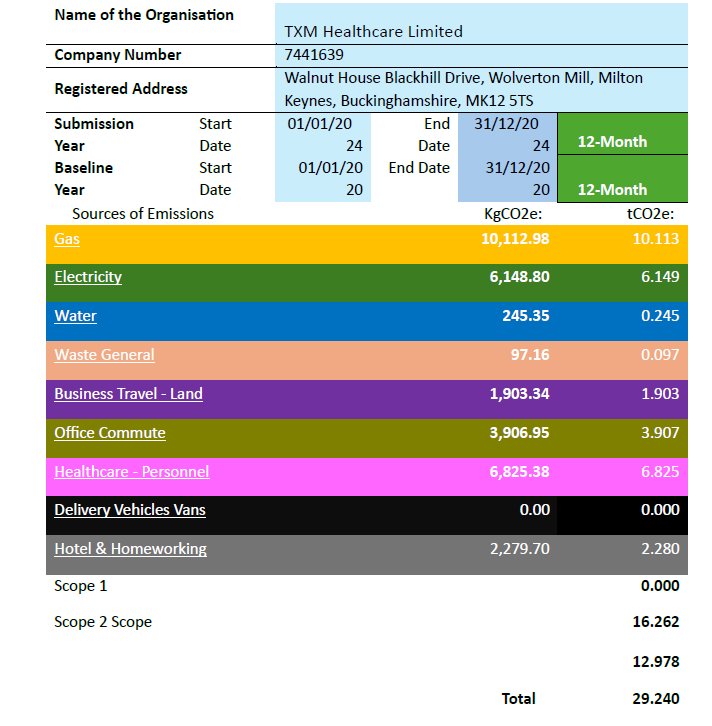Select the Delivery Vehicles Vans link

130,510
